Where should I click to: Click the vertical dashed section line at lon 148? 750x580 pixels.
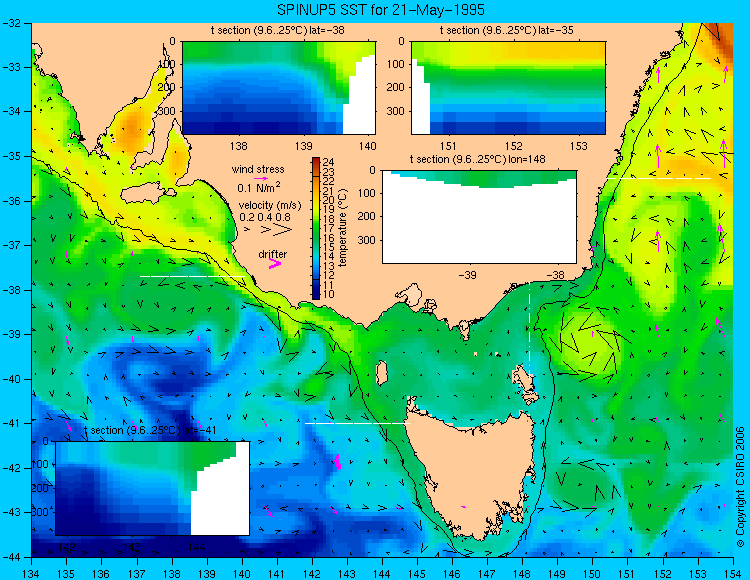click(529, 329)
